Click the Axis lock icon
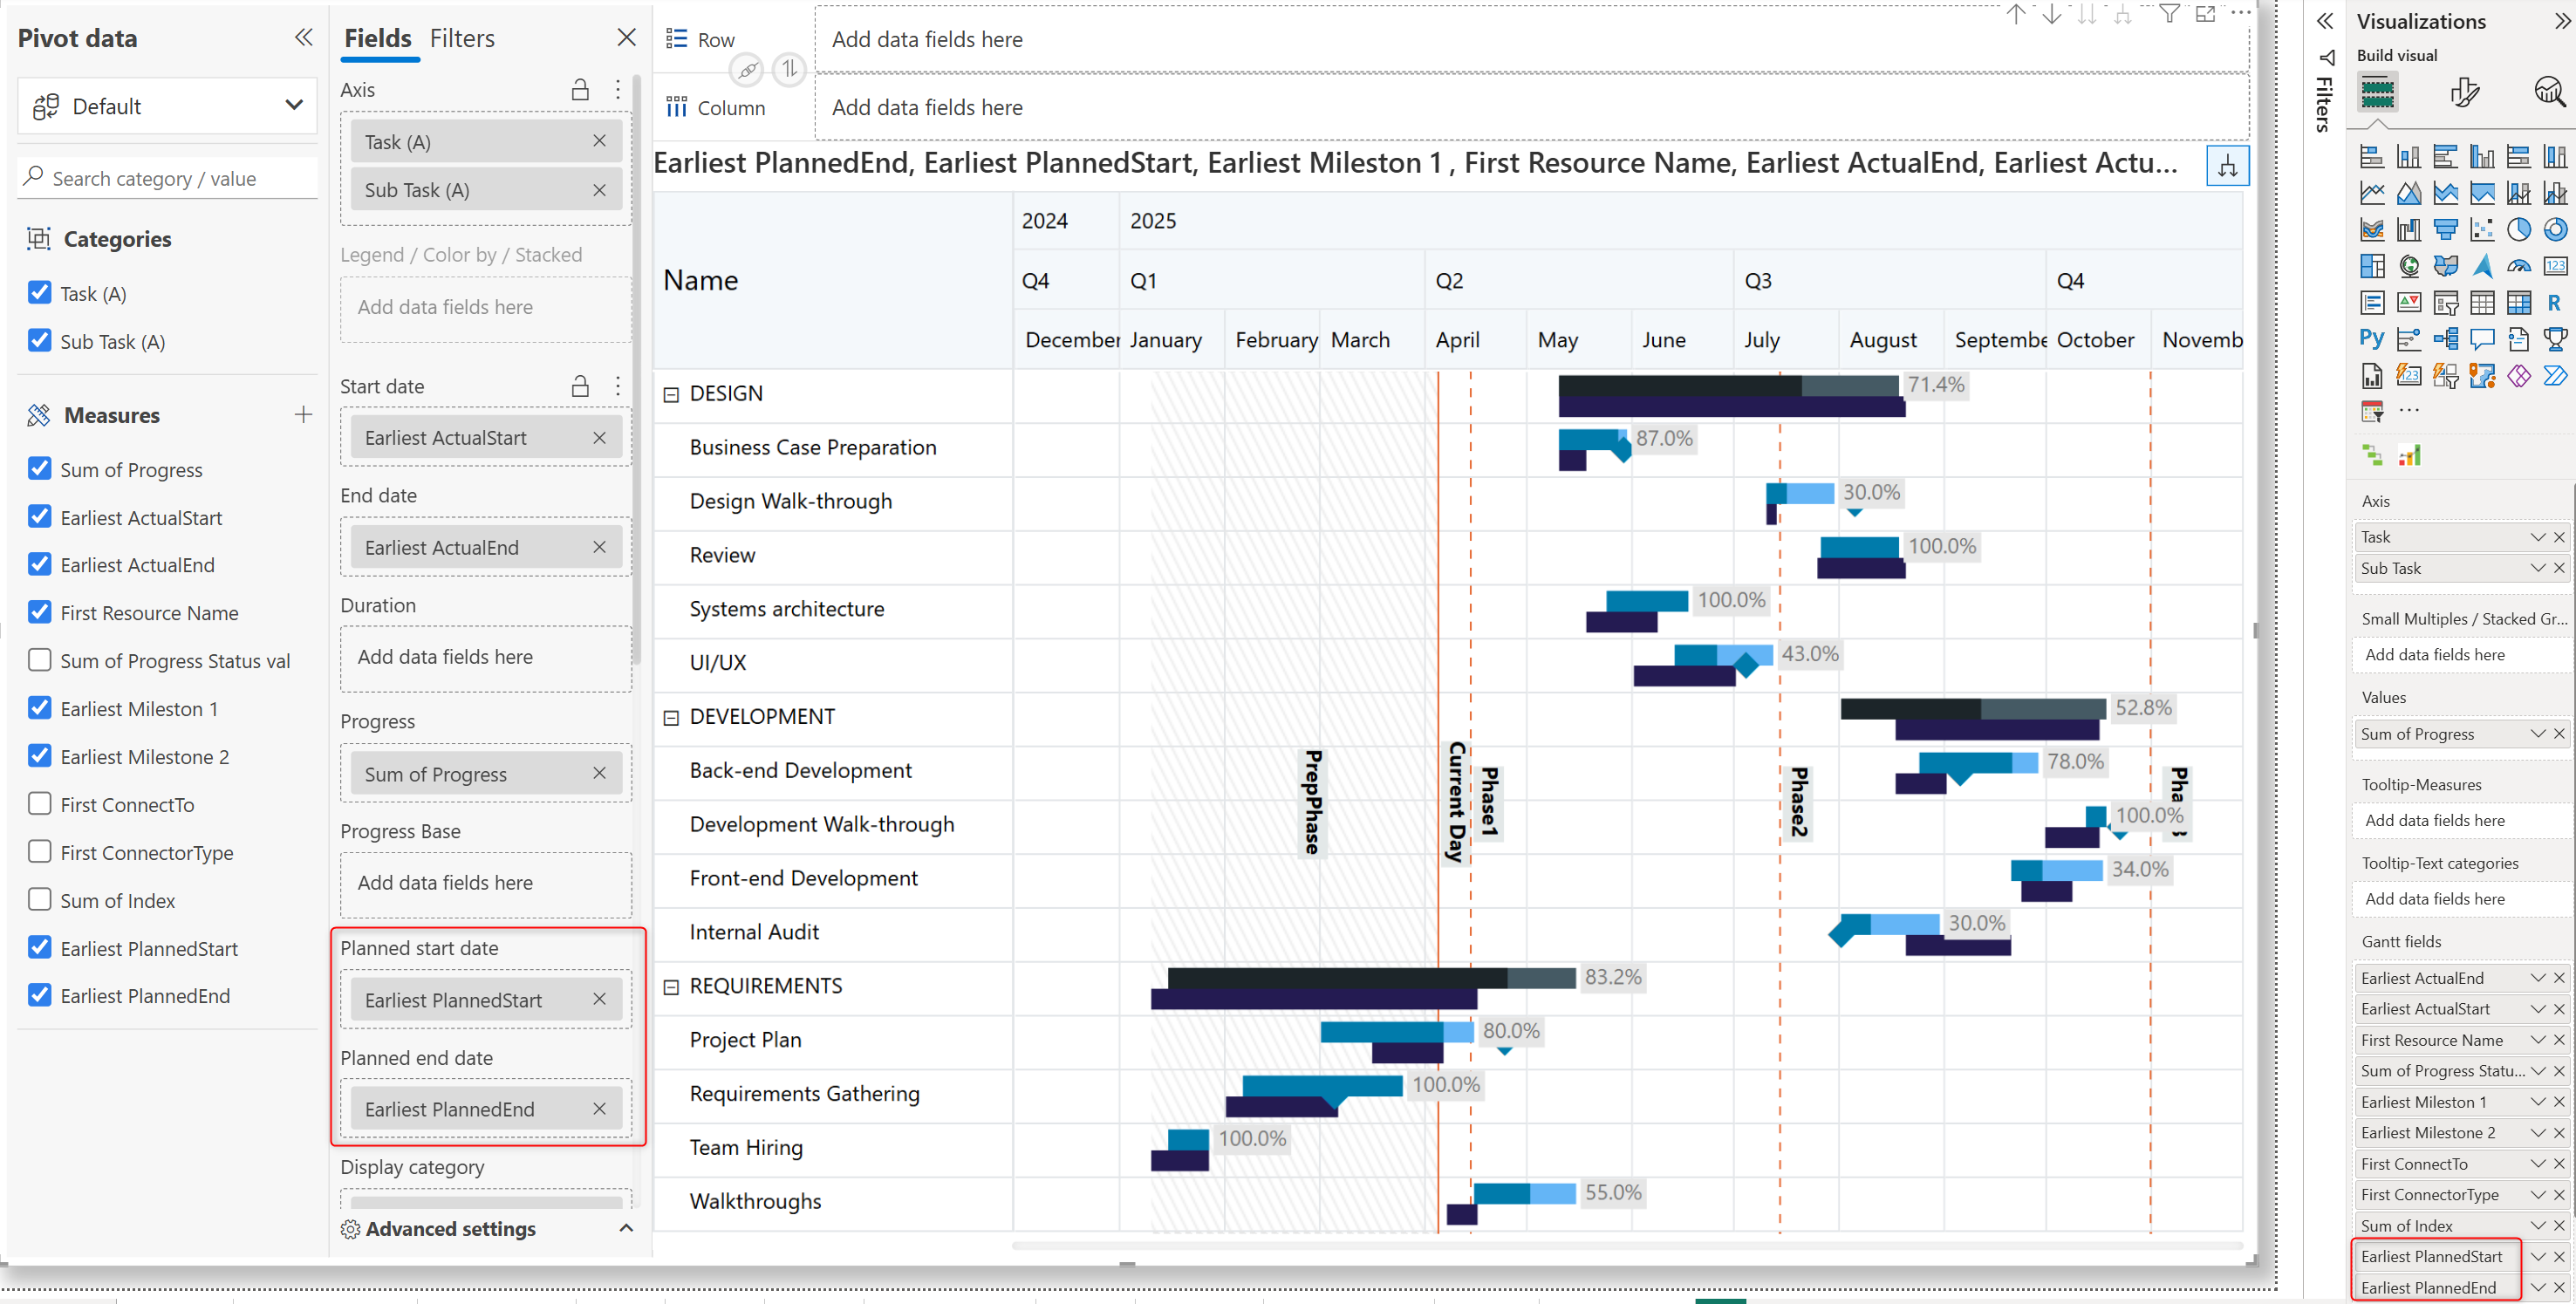 [x=580, y=90]
